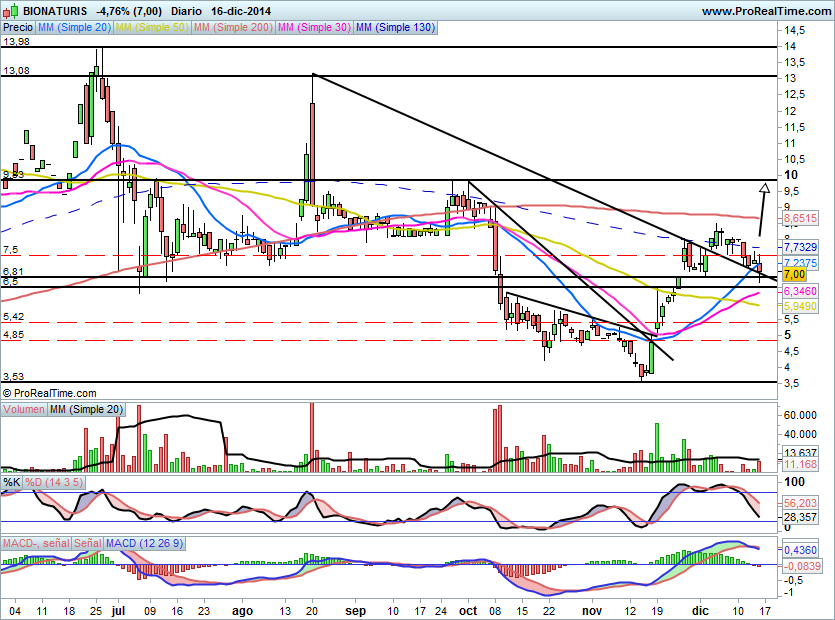Select the MM (Simple 20) indicator label

pyautogui.click(x=75, y=29)
